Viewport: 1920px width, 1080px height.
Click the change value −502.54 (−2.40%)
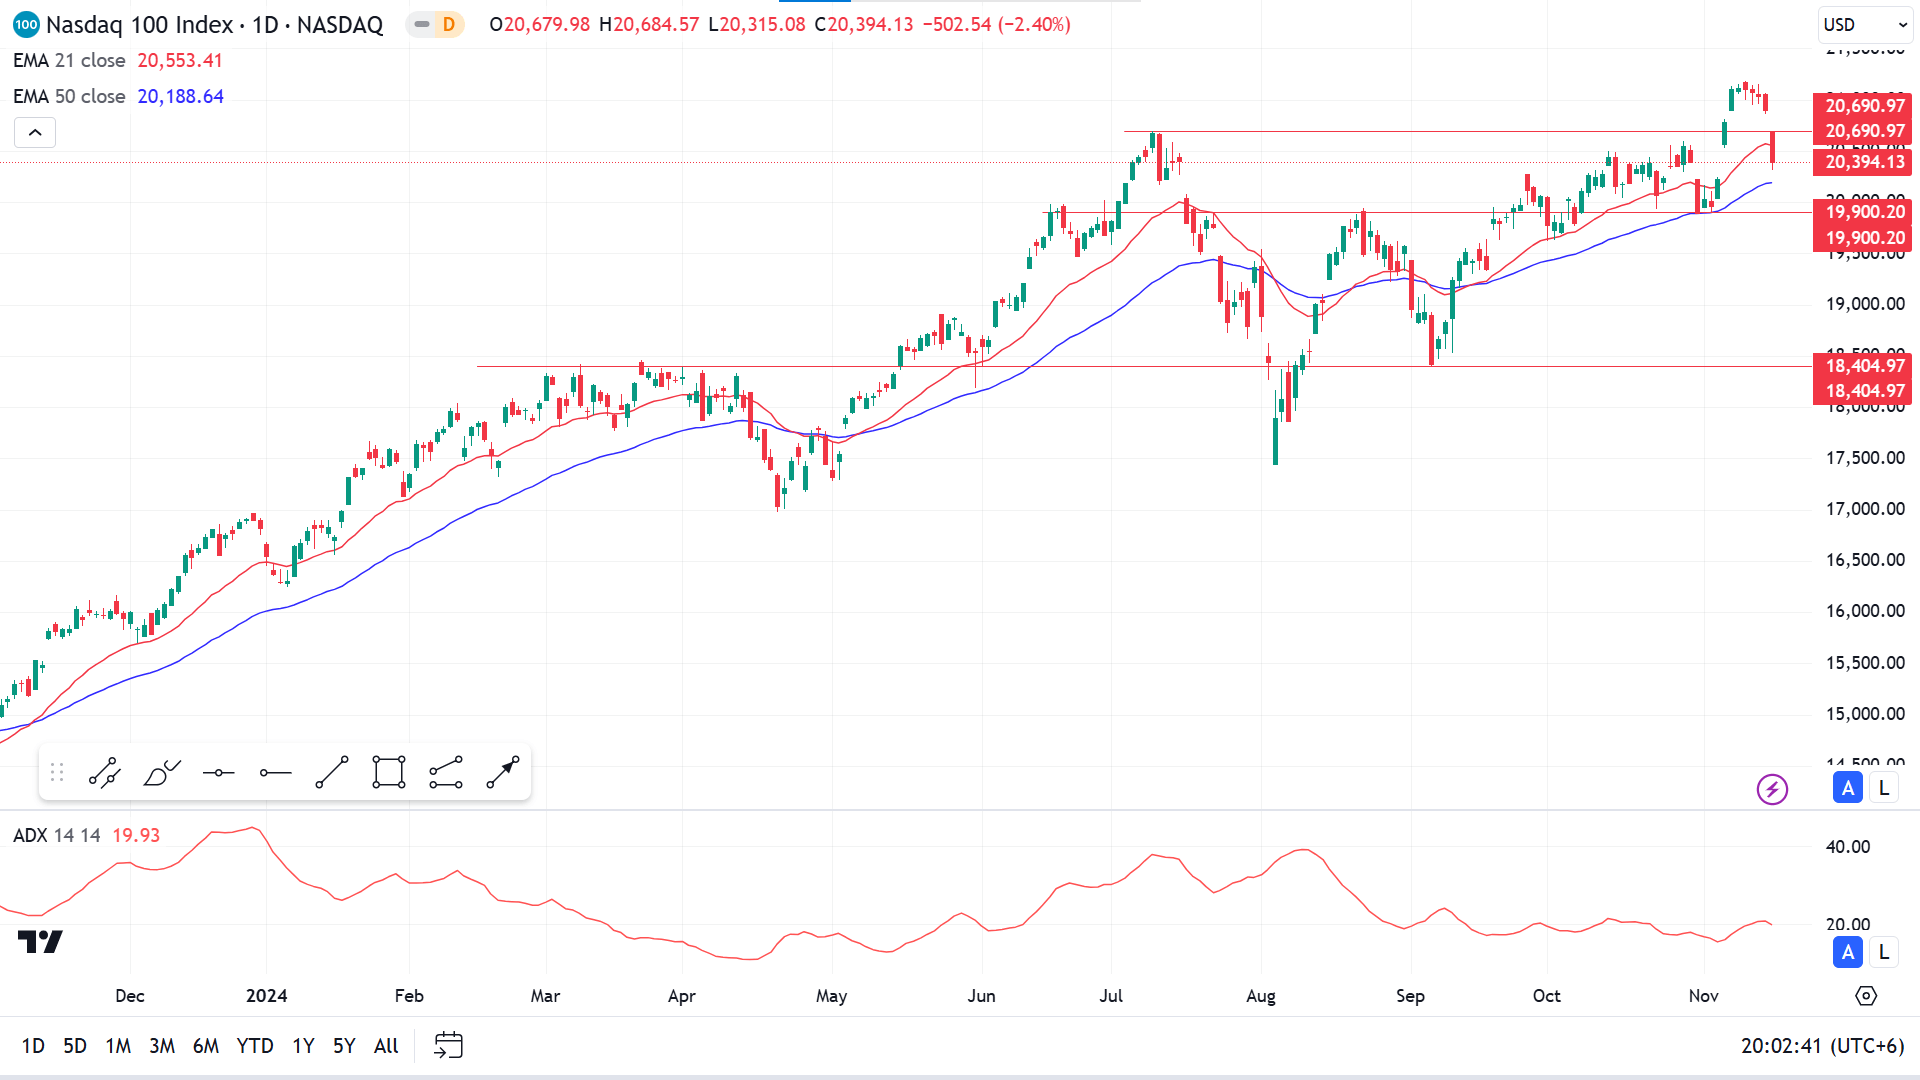(x=996, y=24)
